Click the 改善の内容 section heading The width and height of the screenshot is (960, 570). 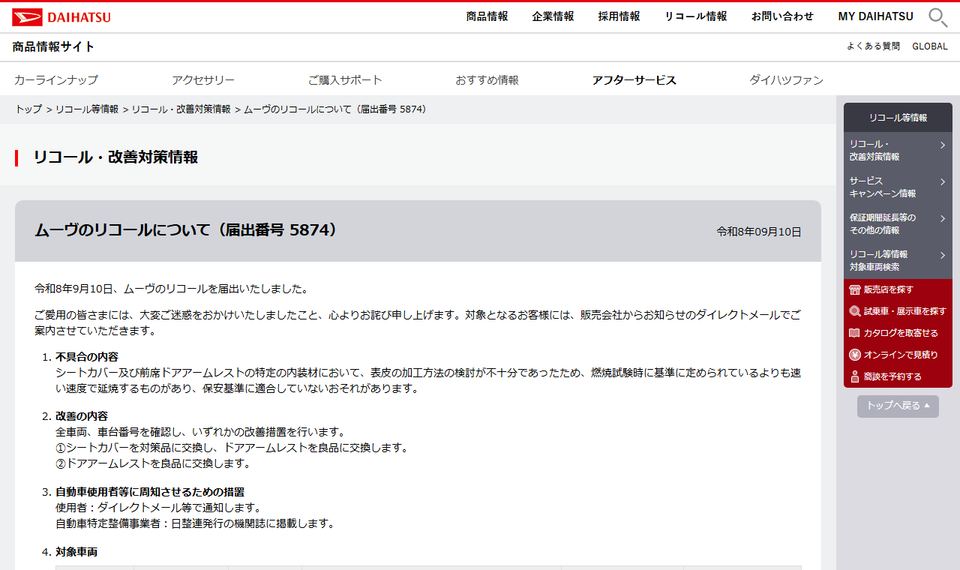click(81, 416)
